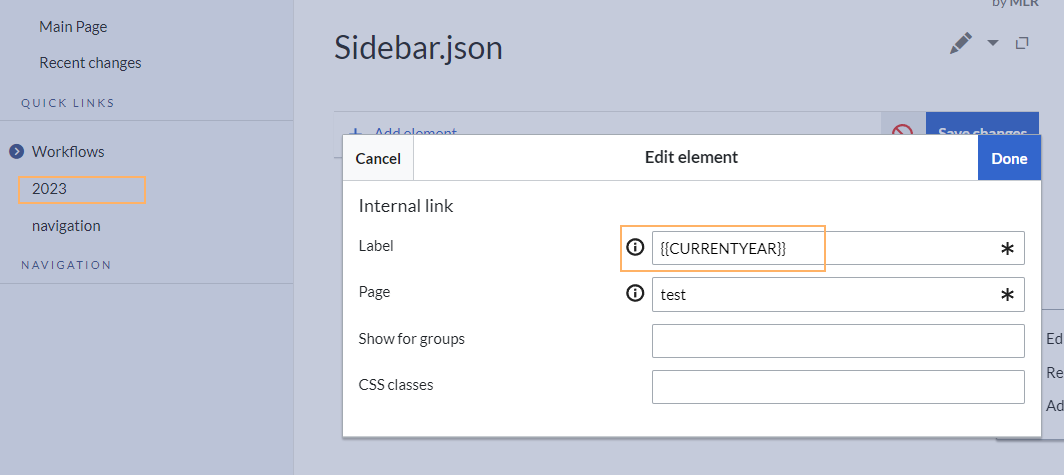
Task: Go to Recent changes
Action: pyautogui.click(x=90, y=63)
